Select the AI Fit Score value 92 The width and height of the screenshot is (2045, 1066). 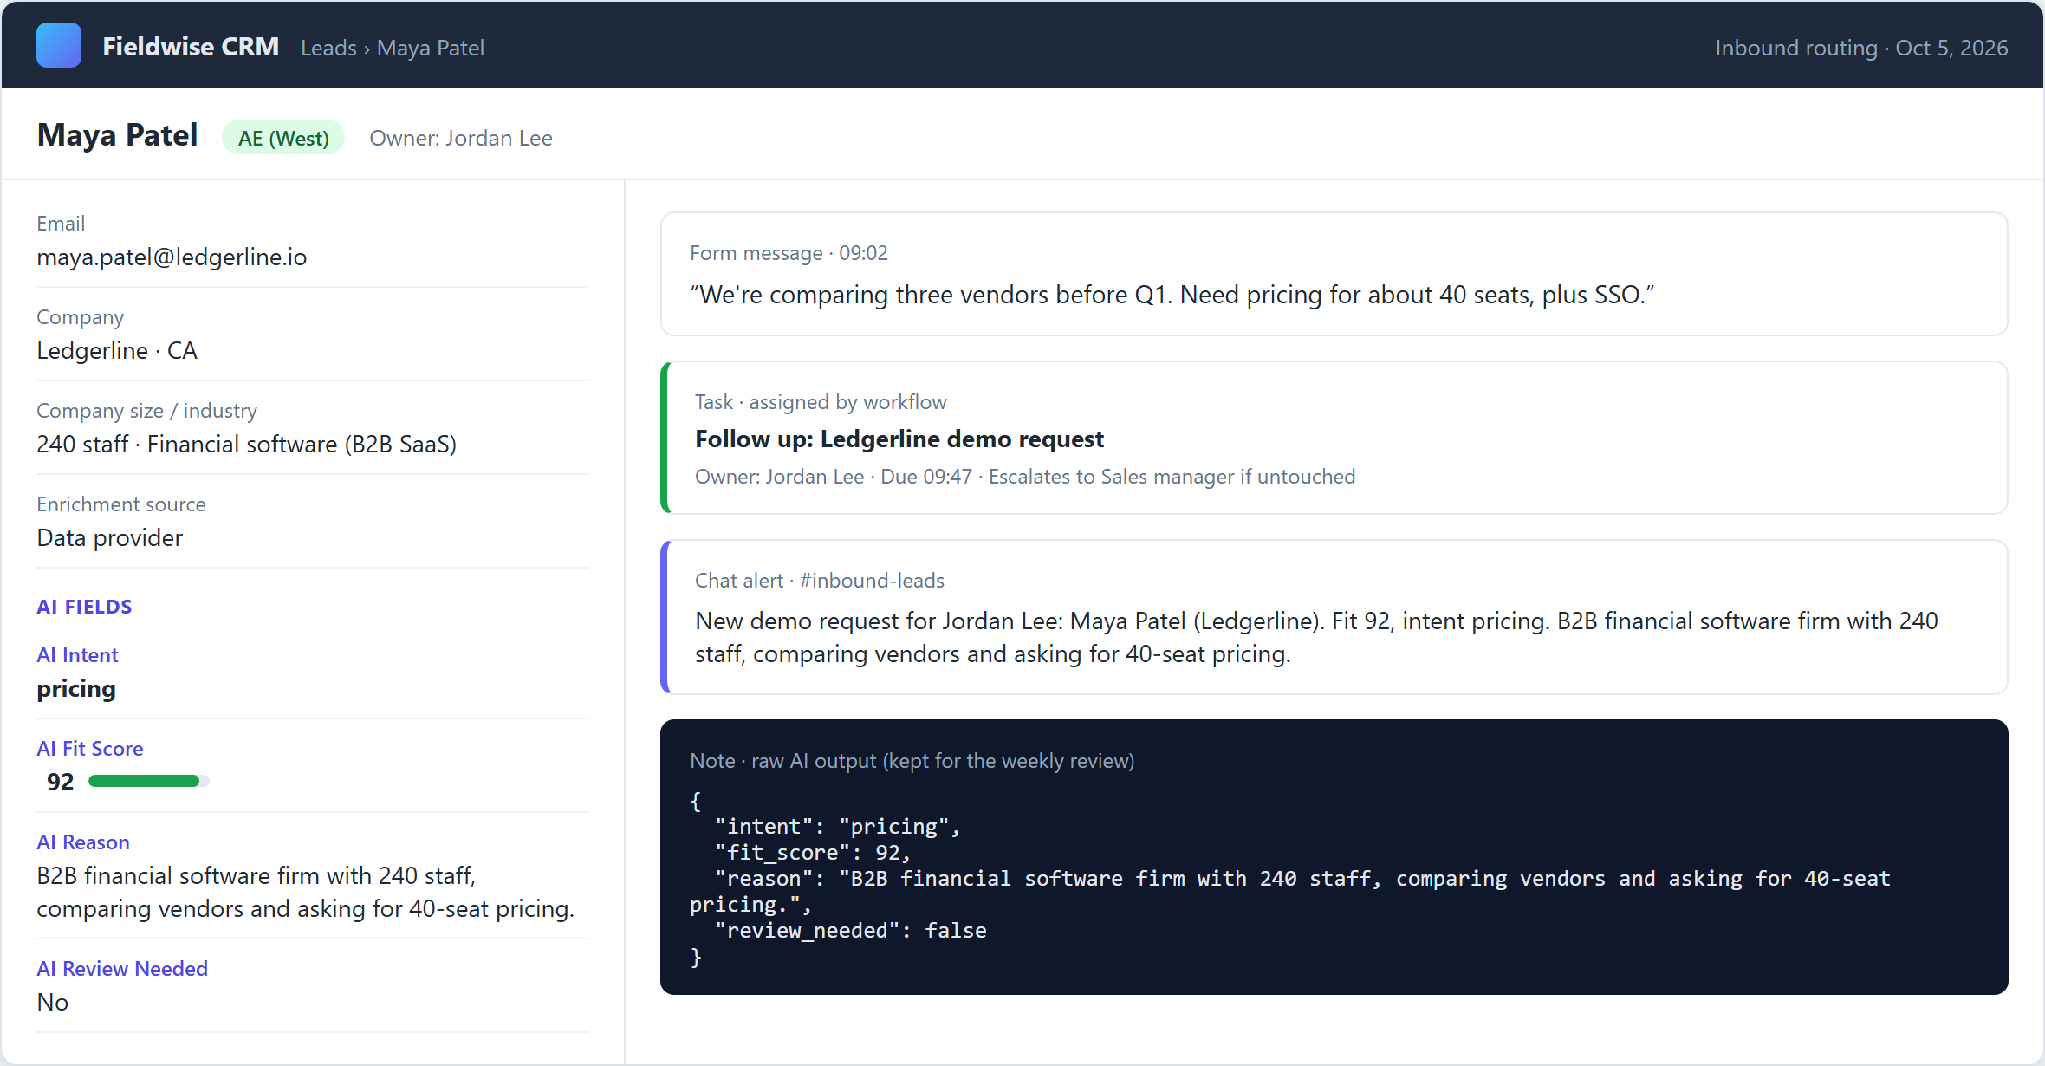tap(60, 782)
